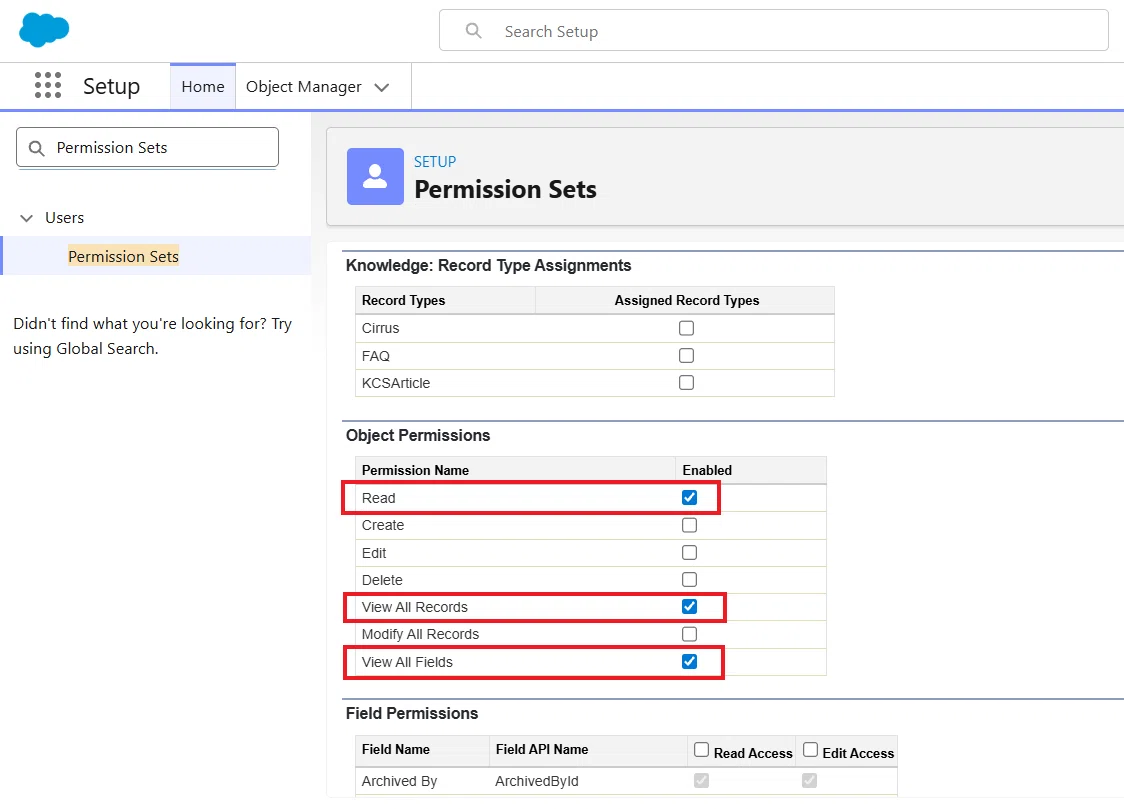This screenshot has width=1124, height=809.
Task: Click the Archived By edit access checkbox
Action: pos(809,780)
